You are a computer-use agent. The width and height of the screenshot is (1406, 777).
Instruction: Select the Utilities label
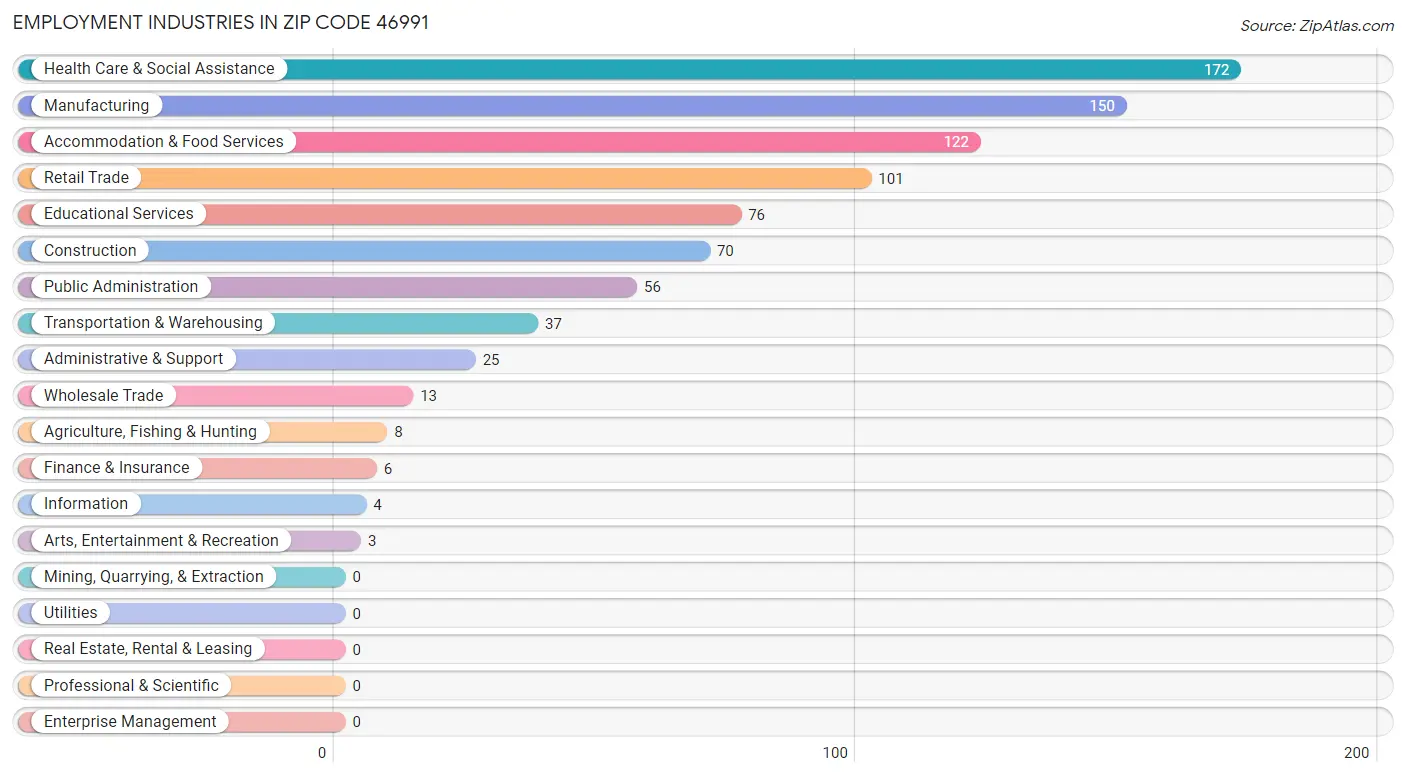tap(71, 612)
